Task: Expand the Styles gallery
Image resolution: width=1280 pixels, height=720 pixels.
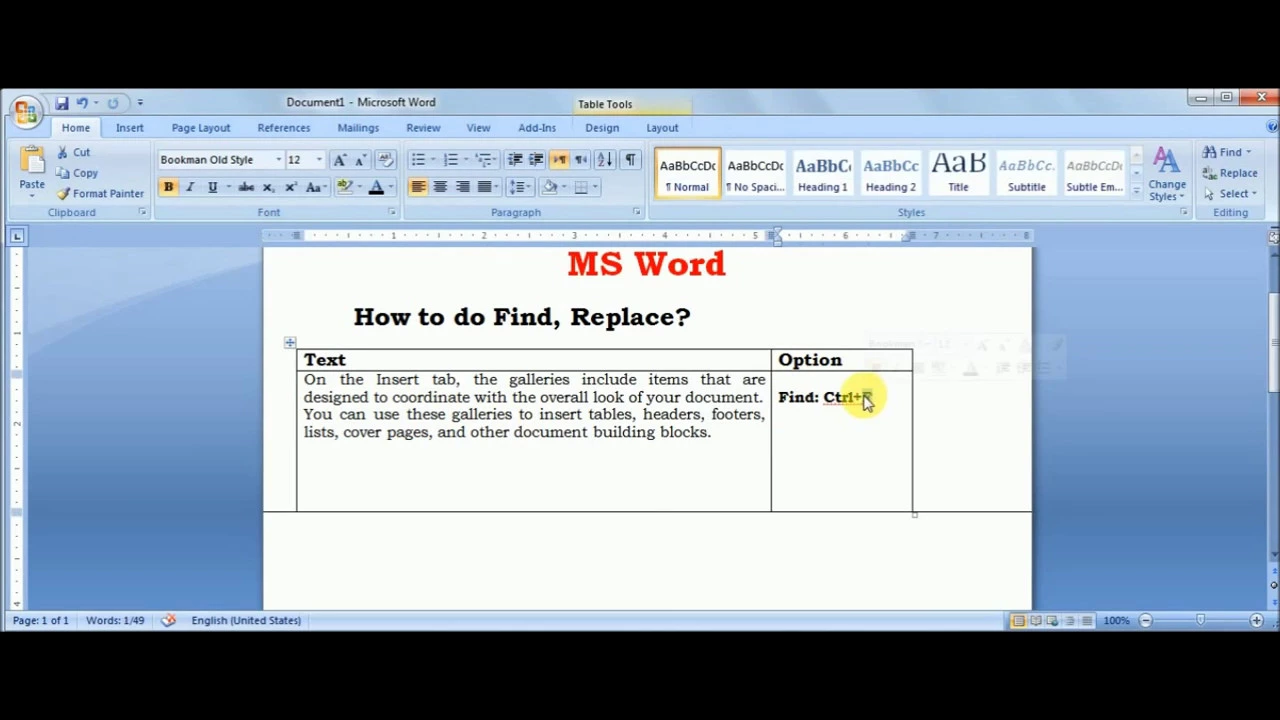Action: [1136, 190]
